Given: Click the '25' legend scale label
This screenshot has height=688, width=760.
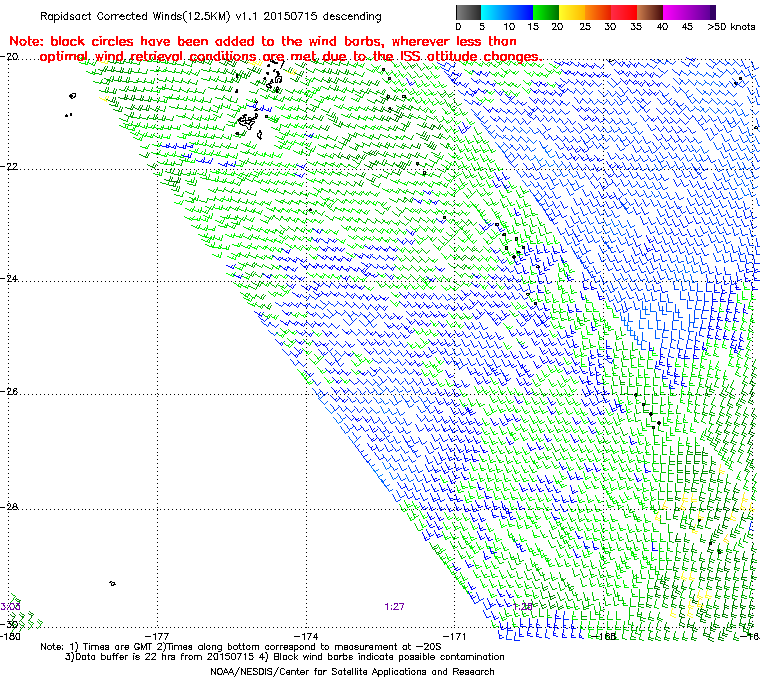Looking at the screenshot, I should (x=585, y=27).
